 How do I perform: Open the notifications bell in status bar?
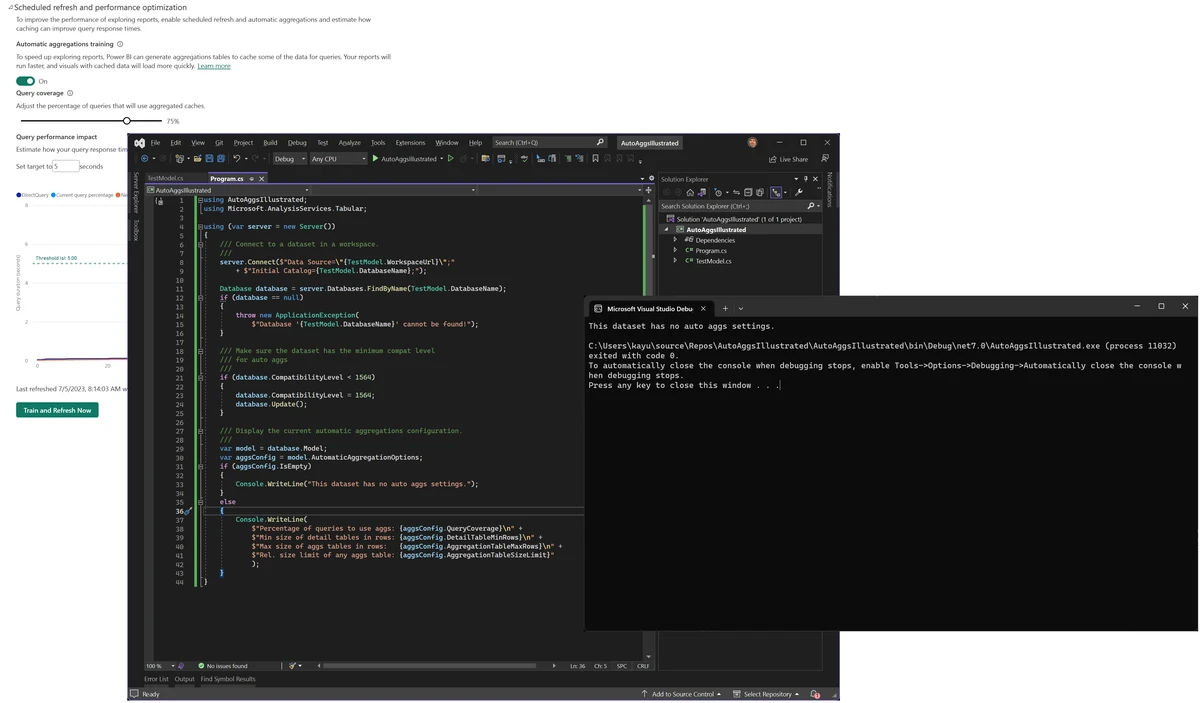[815, 694]
